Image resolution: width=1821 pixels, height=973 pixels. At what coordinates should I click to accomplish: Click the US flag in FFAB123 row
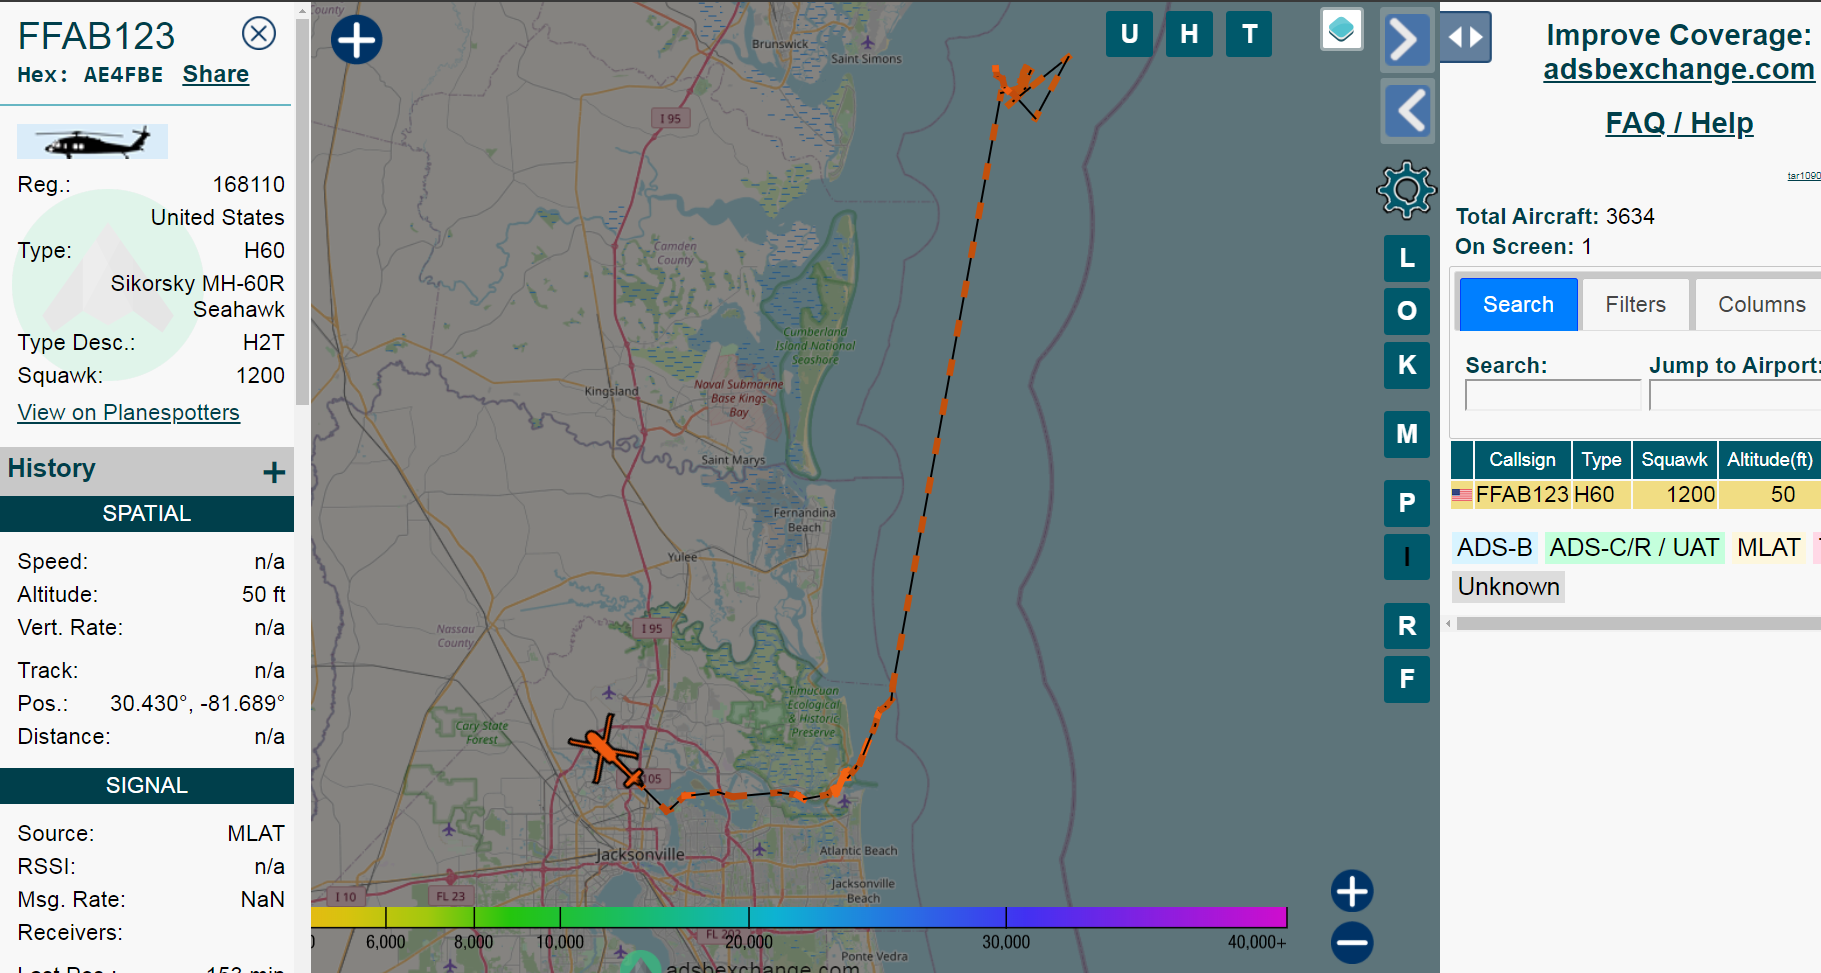pos(1462,495)
